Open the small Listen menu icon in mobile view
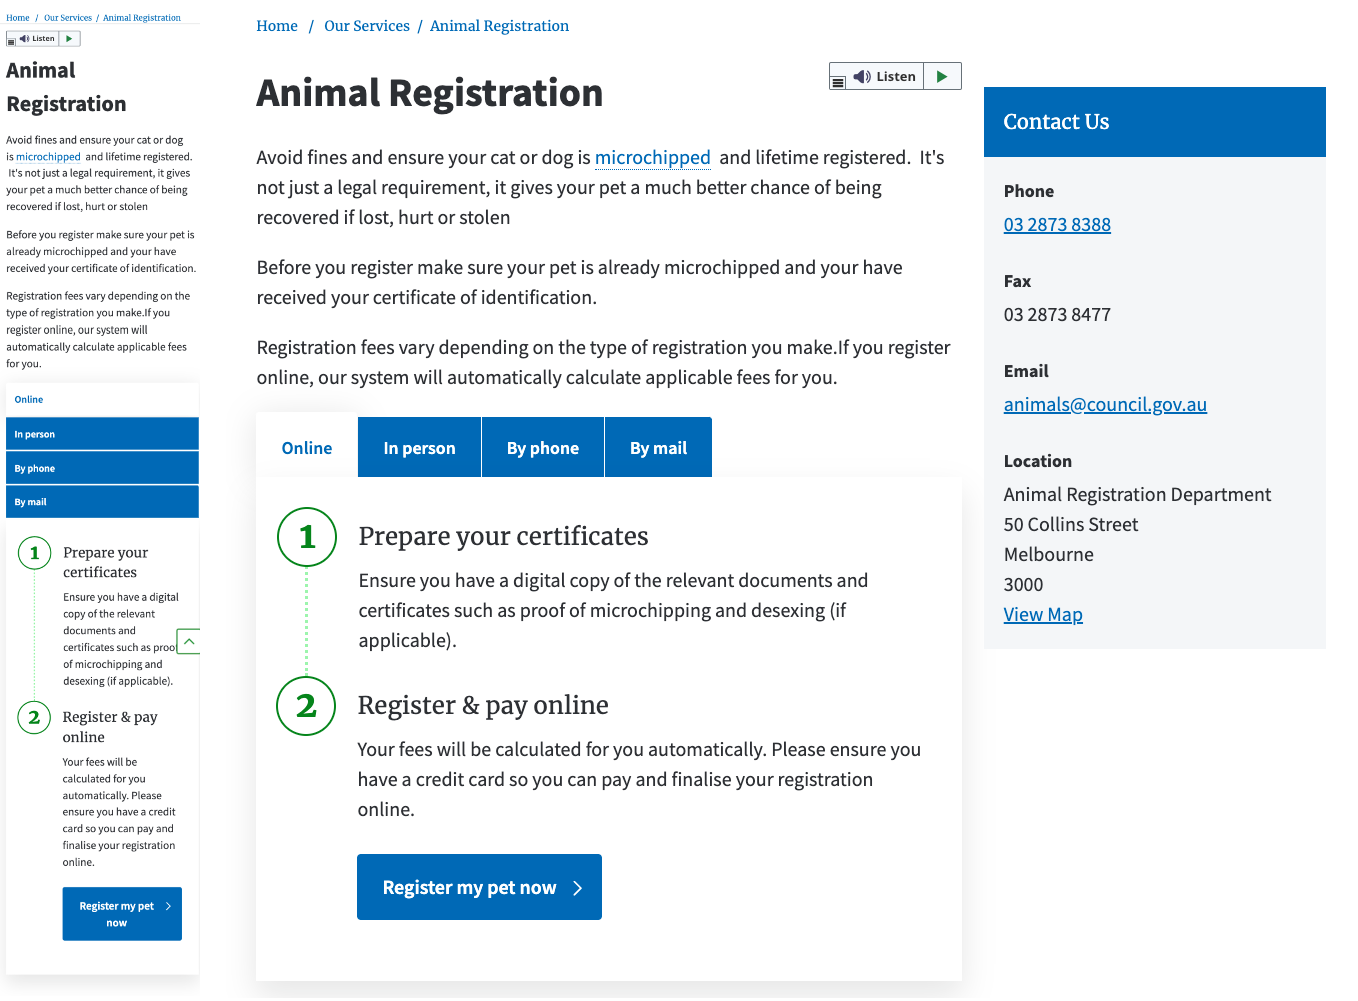The height and width of the screenshot is (1001, 1358). point(11,42)
